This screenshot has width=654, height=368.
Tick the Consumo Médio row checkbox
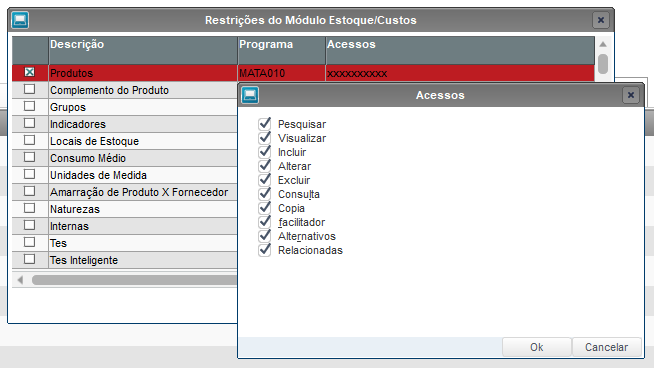click(29, 157)
